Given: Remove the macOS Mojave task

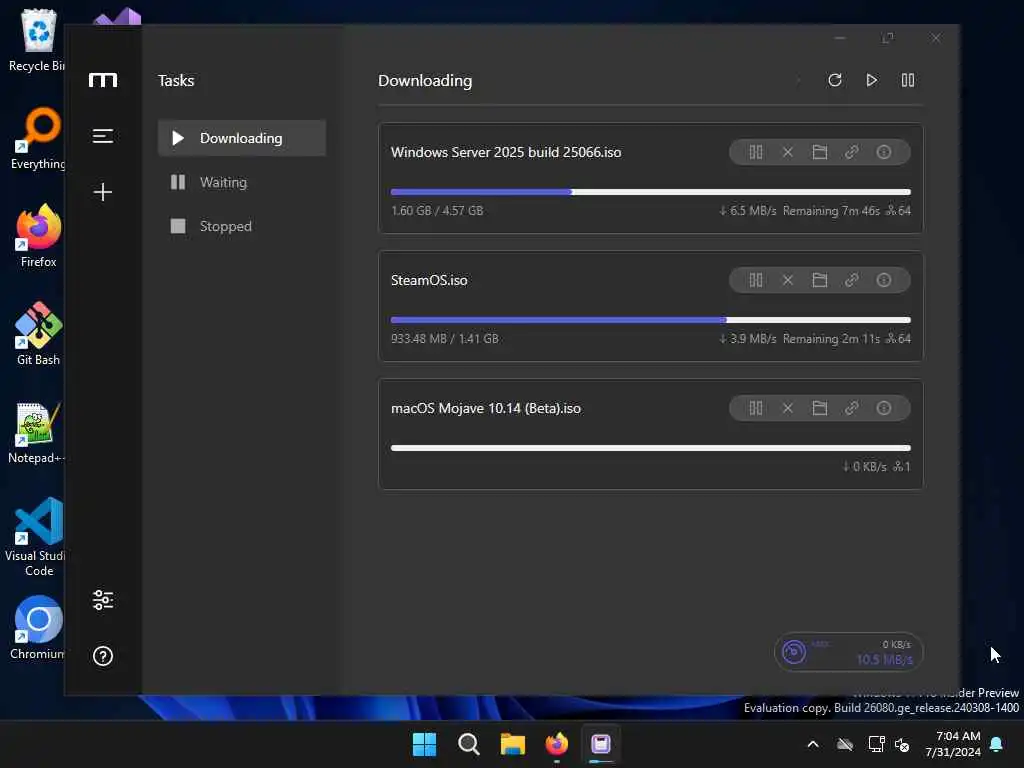Looking at the screenshot, I should pos(788,408).
